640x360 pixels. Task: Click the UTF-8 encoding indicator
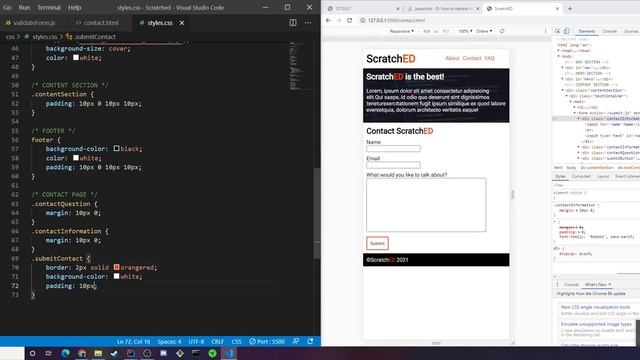pos(196,341)
